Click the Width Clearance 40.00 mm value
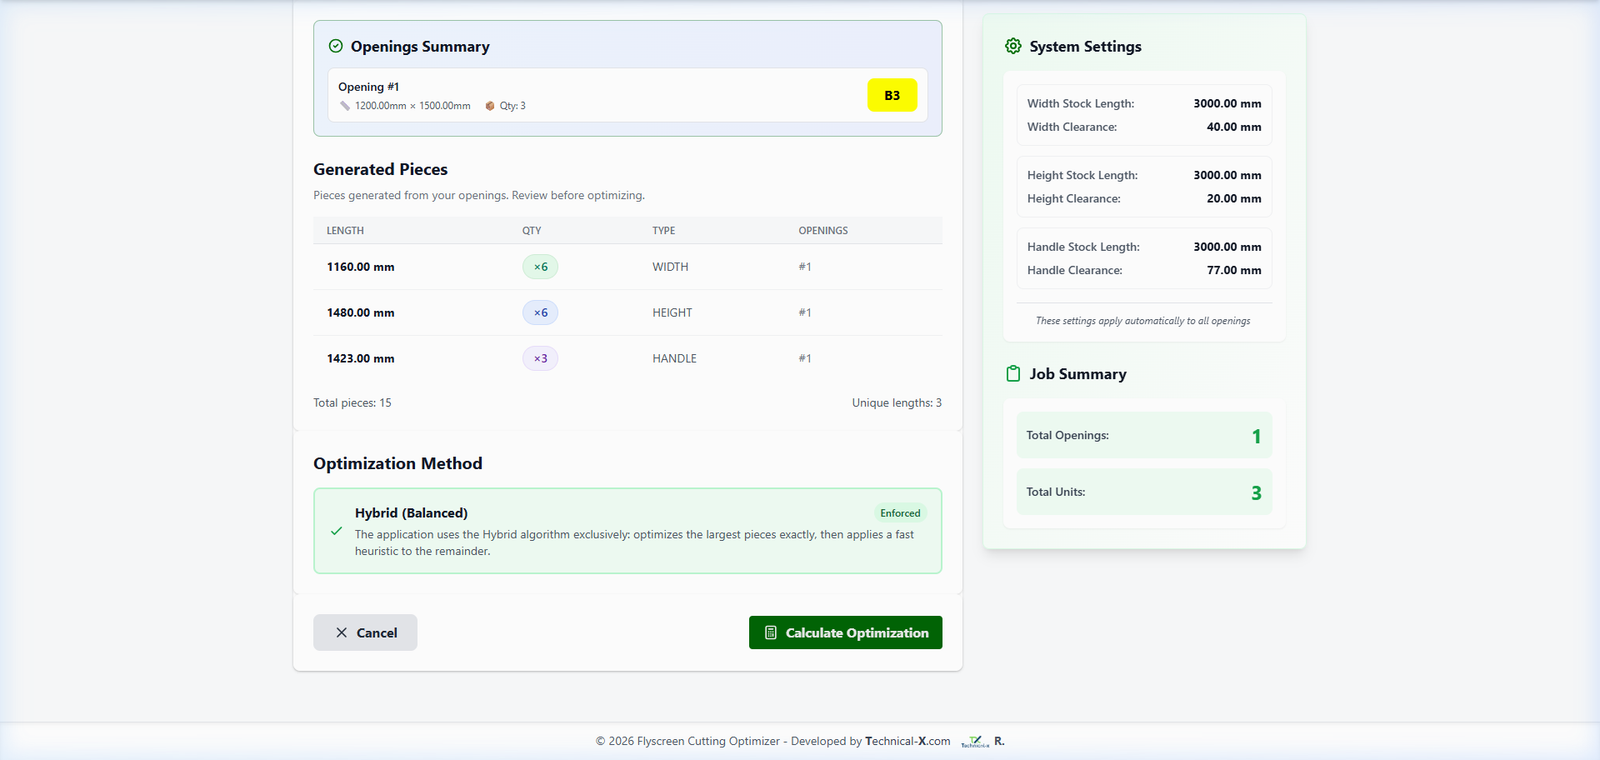Viewport: 1600px width, 760px height. pyautogui.click(x=1234, y=127)
